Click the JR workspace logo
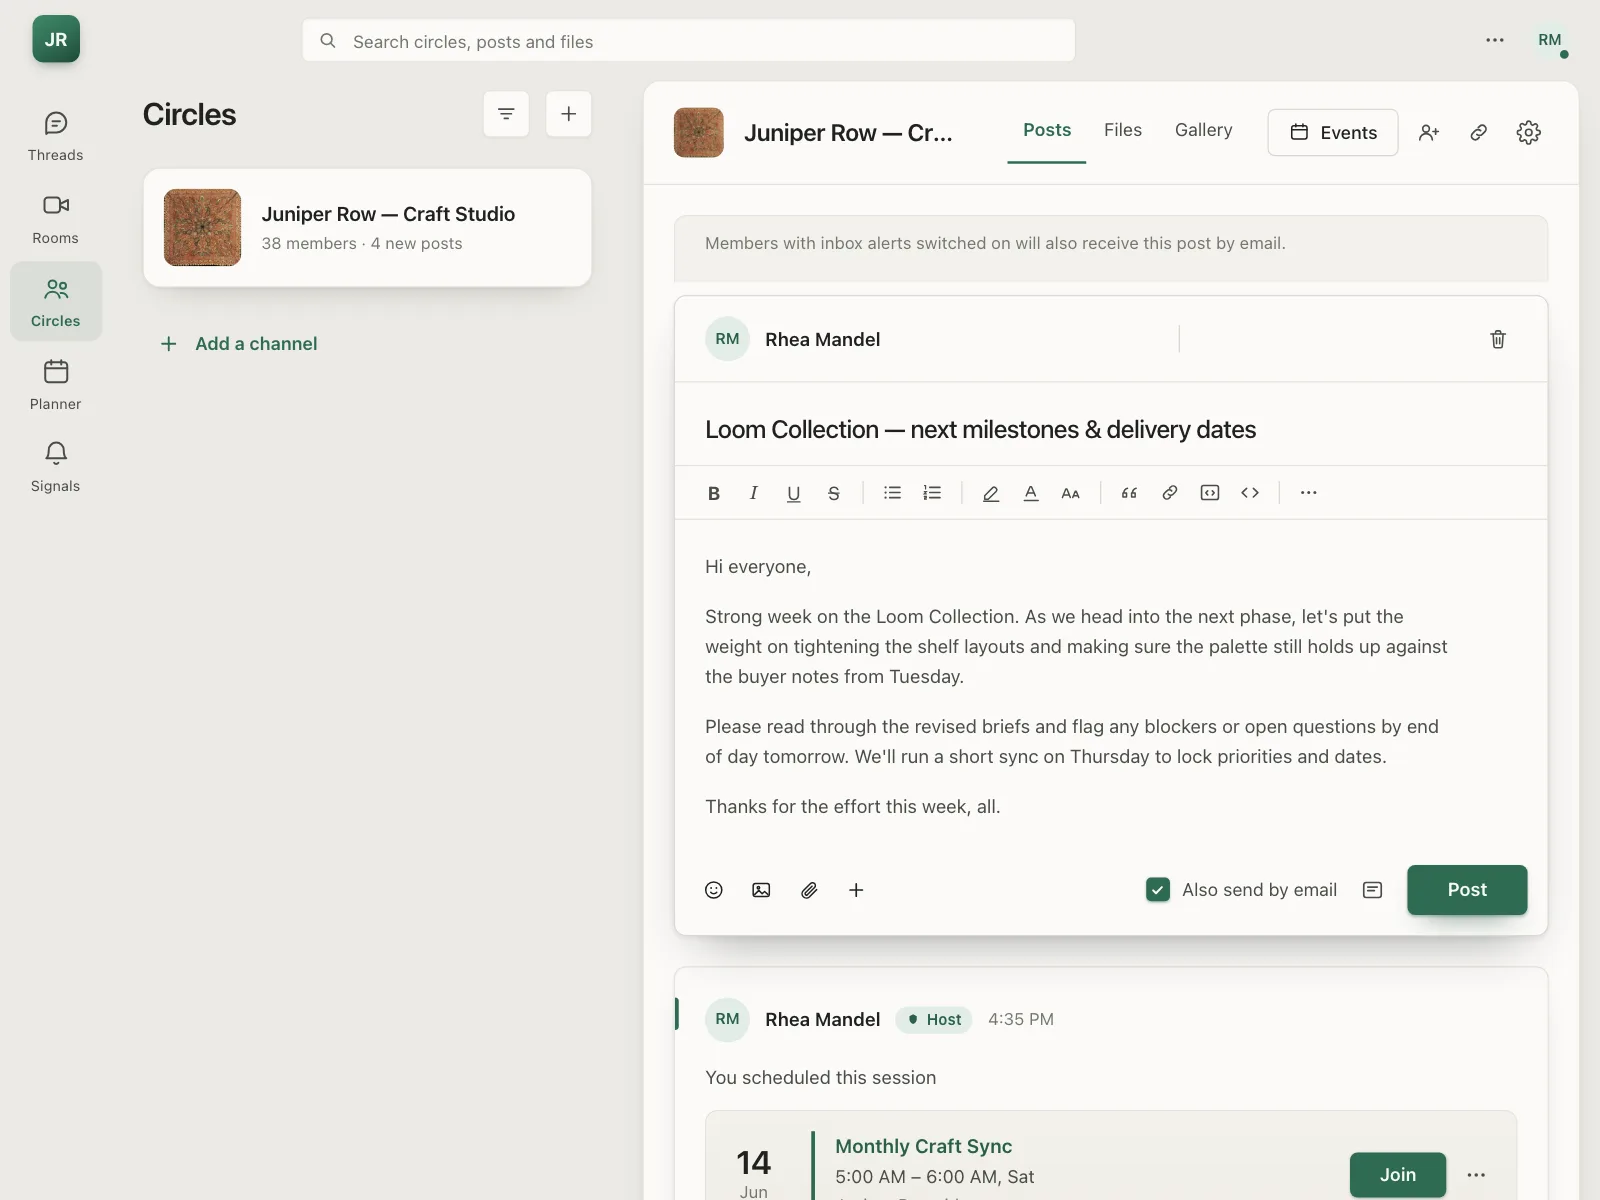Viewport: 1600px width, 1200px height. click(x=56, y=39)
